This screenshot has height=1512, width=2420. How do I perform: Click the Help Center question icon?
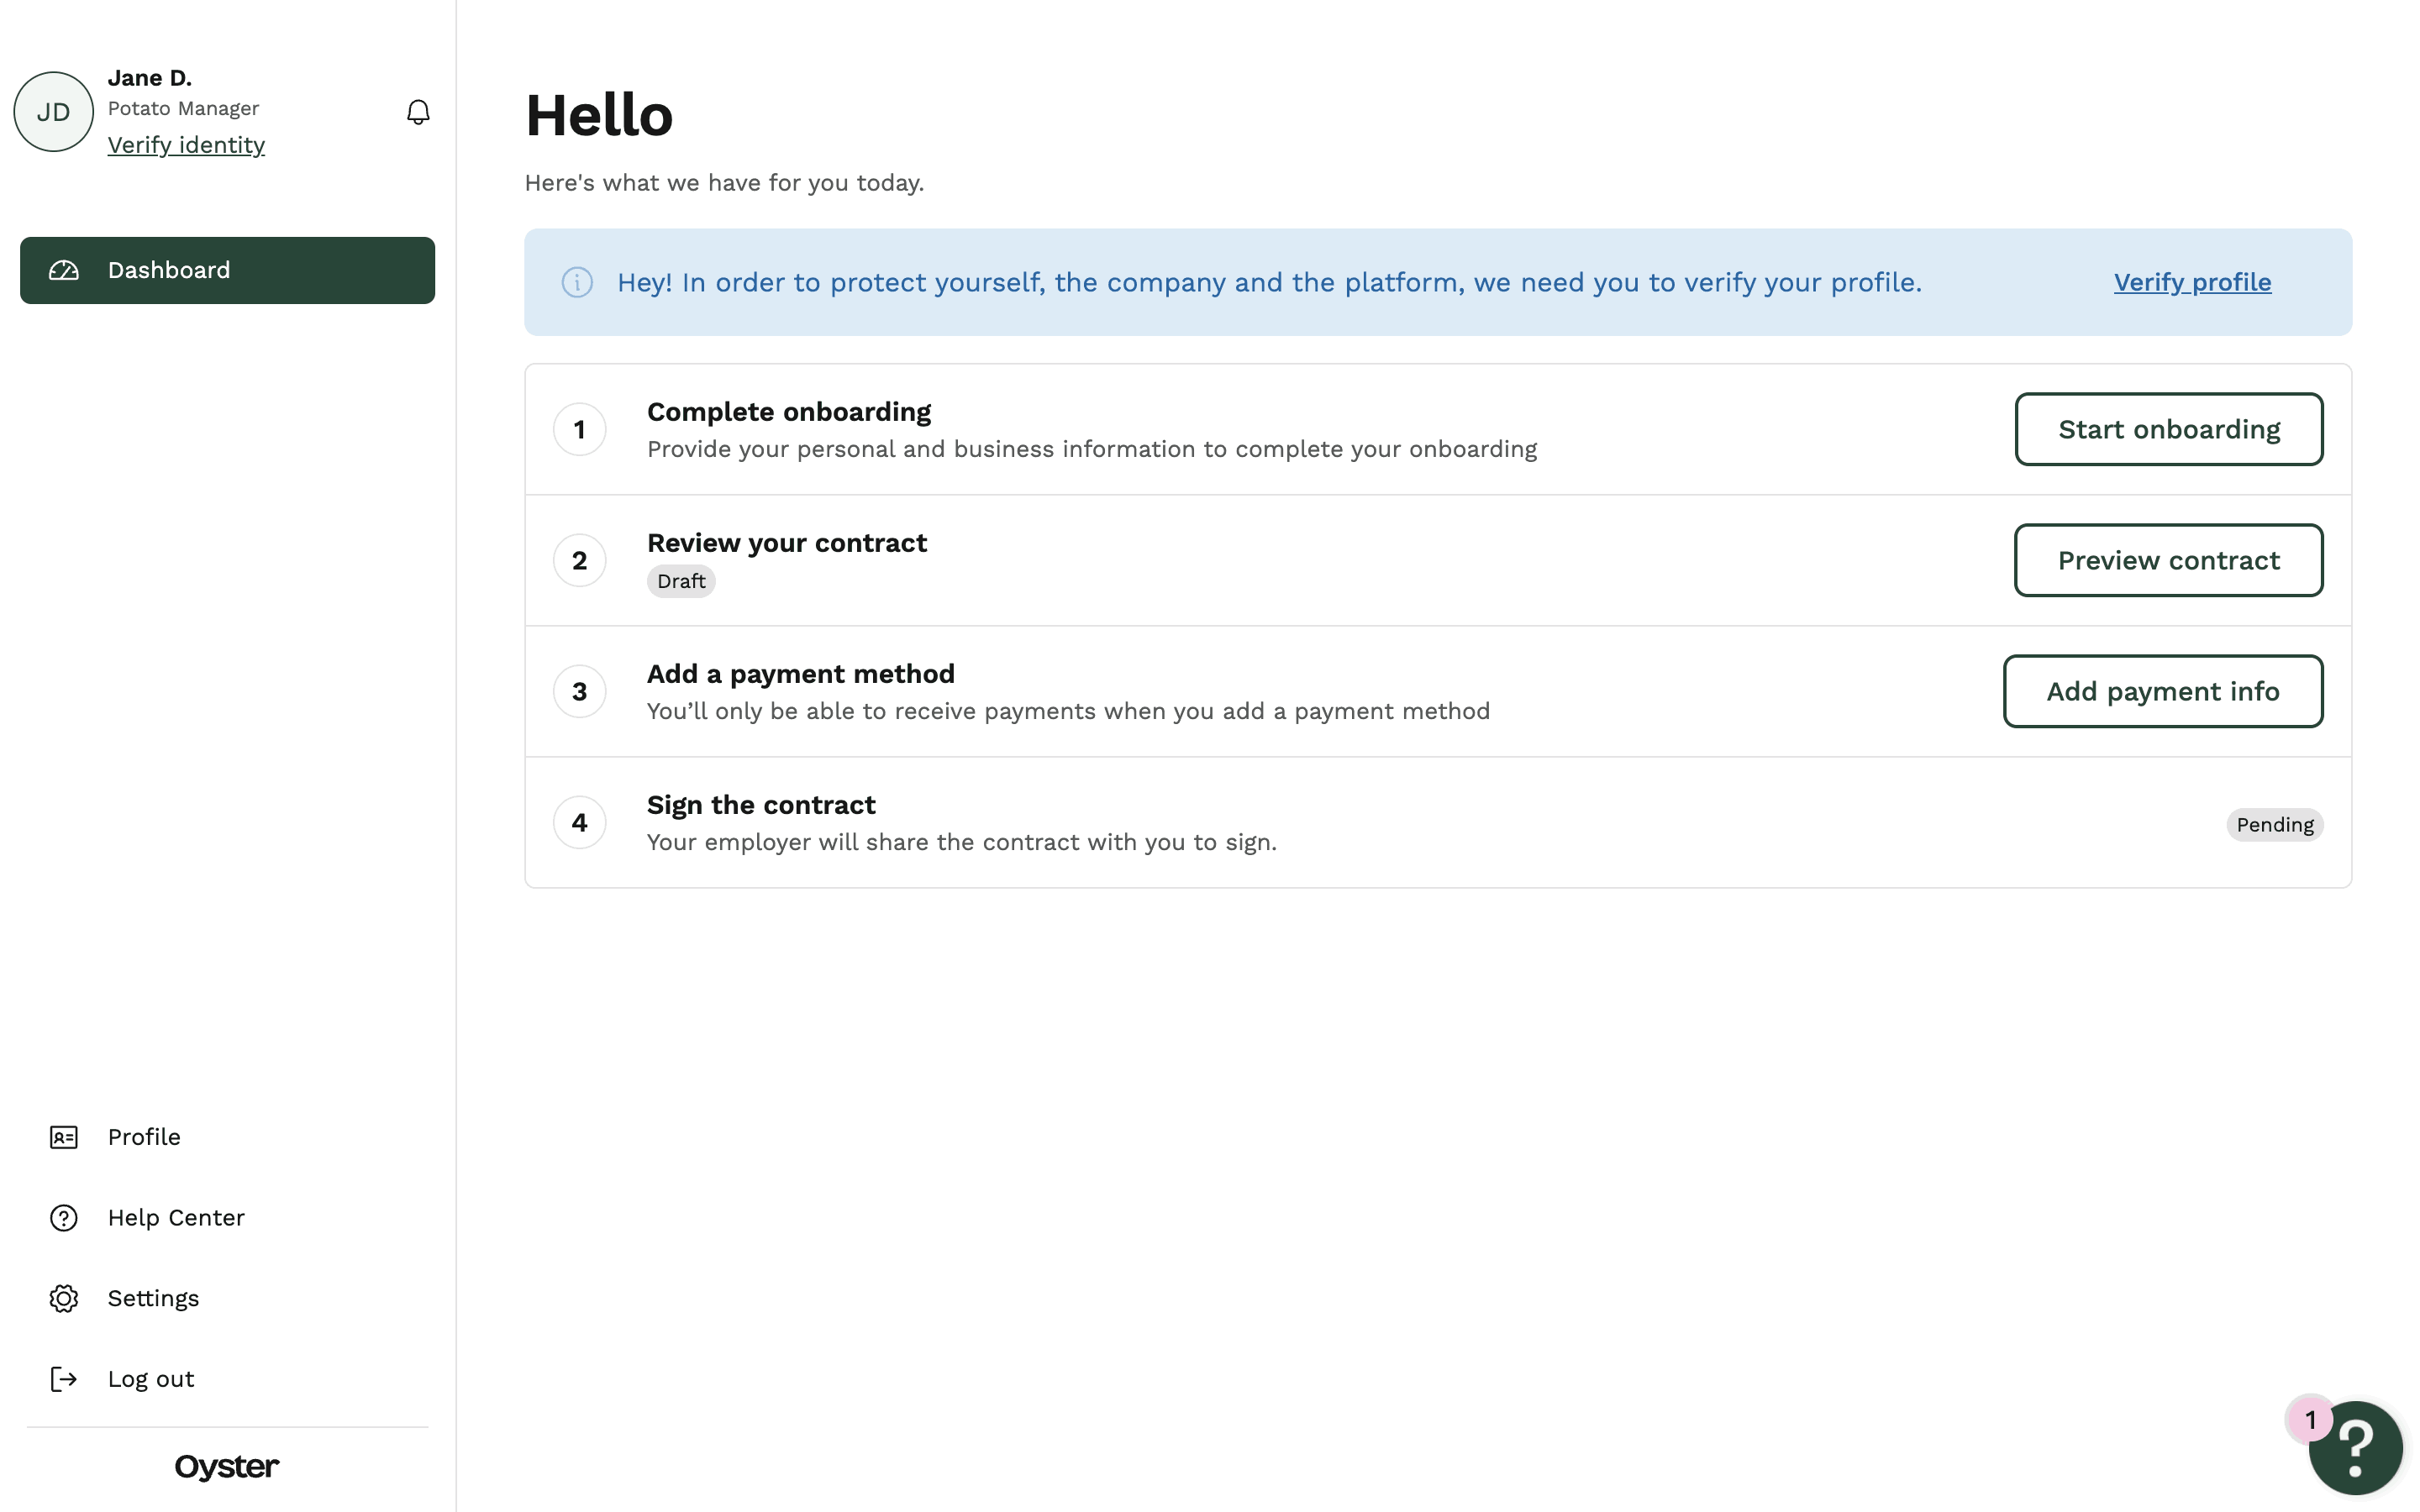(64, 1218)
